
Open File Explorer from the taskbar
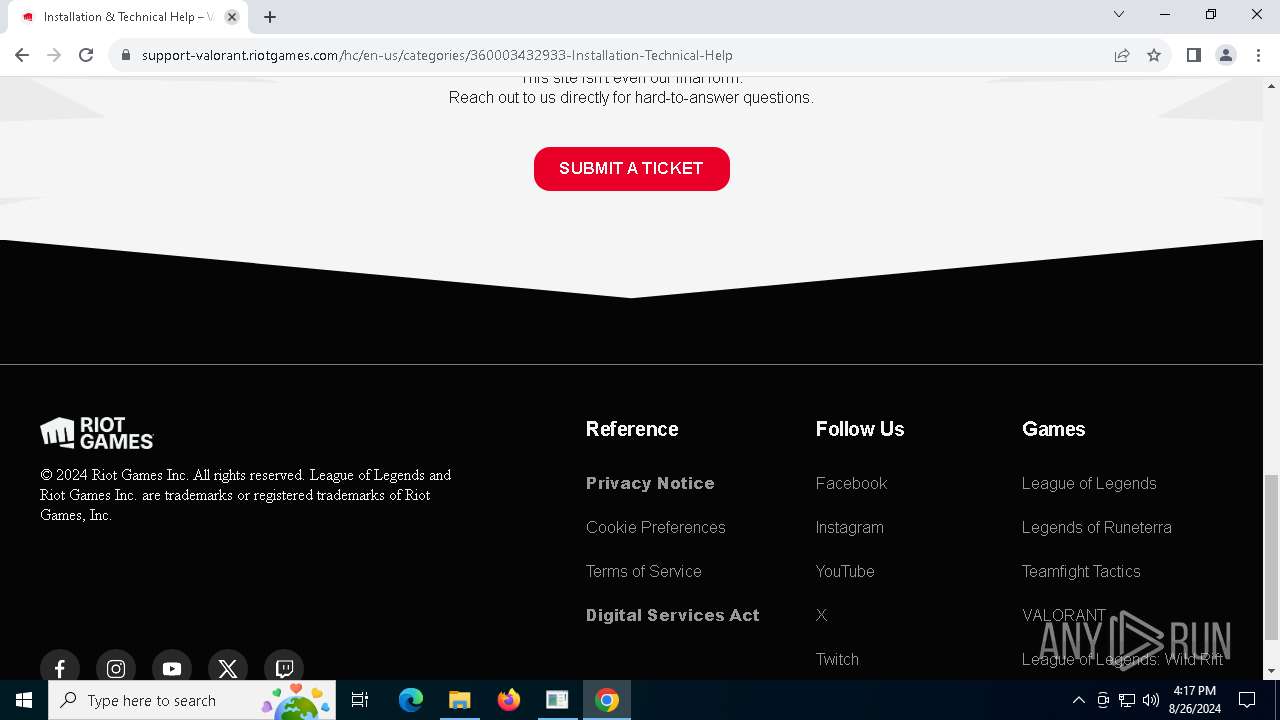[x=459, y=700]
